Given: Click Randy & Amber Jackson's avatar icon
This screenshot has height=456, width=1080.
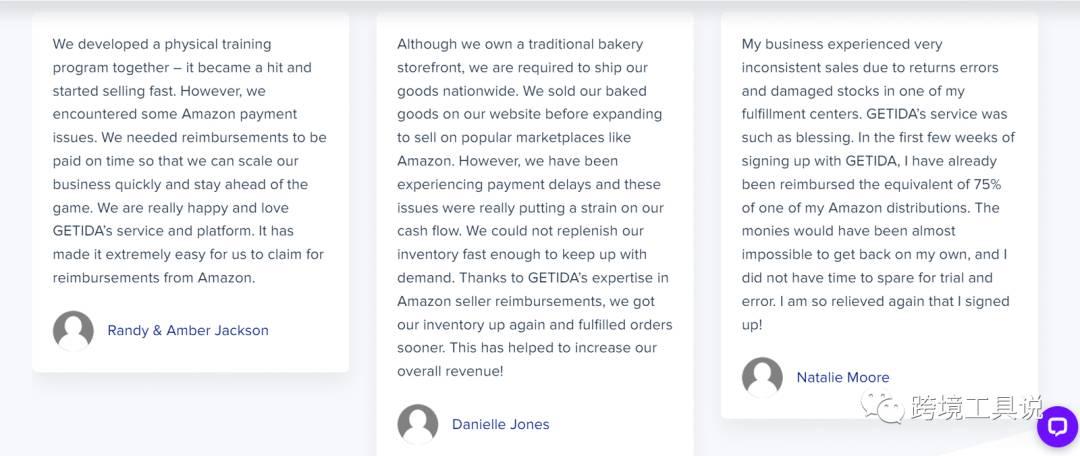Looking at the screenshot, I should click(73, 331).
